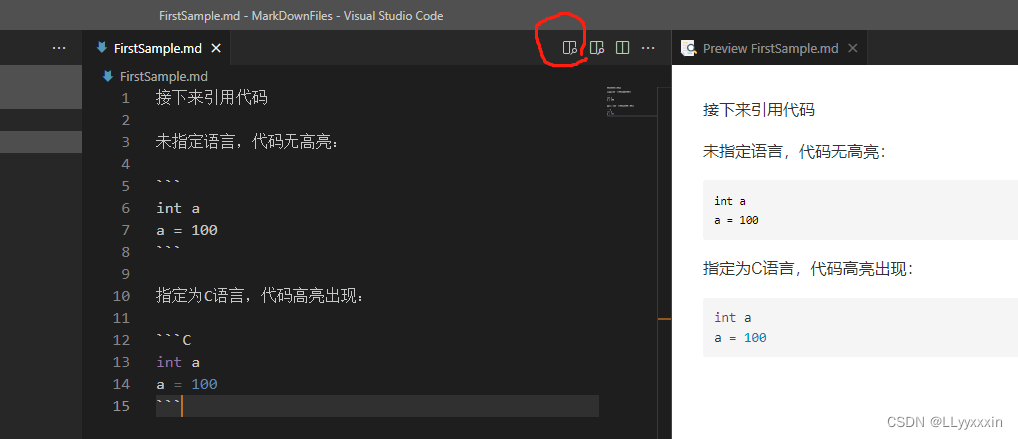Image resolution: width=1018 pixels, height=439 pixels.
Task: Click editor line 3 未指定语言，代码无高亮
Action: [247, 142]
